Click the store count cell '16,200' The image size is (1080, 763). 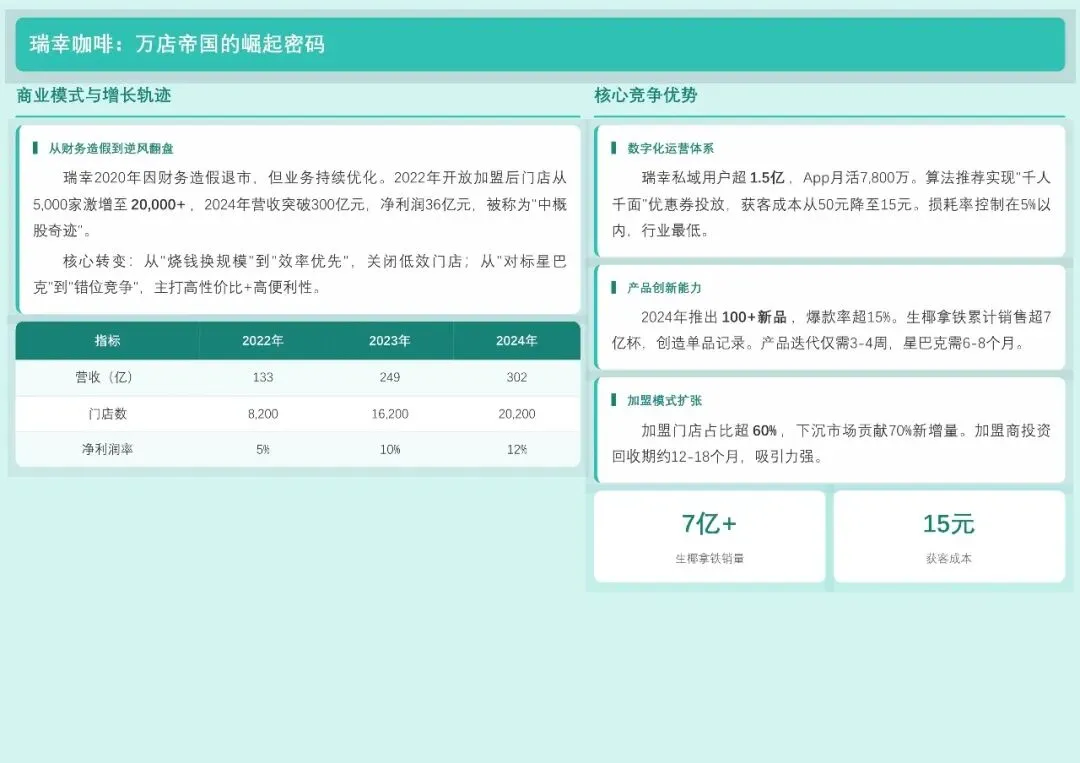click(x=390, y=414)
